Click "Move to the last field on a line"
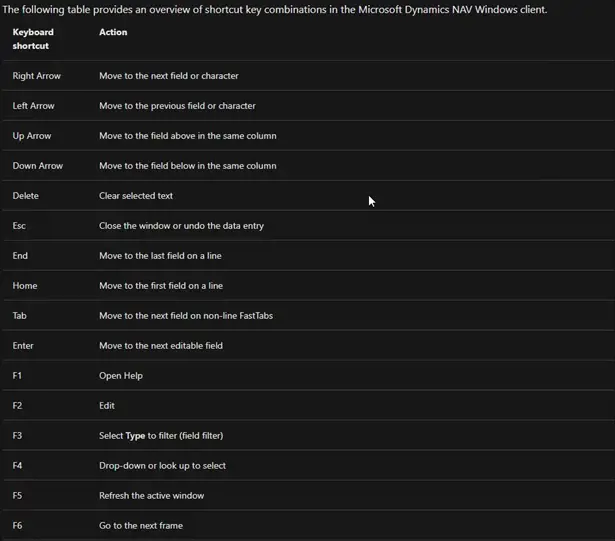The image size is (615, 541). pyautogui.click(x=160, y=256)
